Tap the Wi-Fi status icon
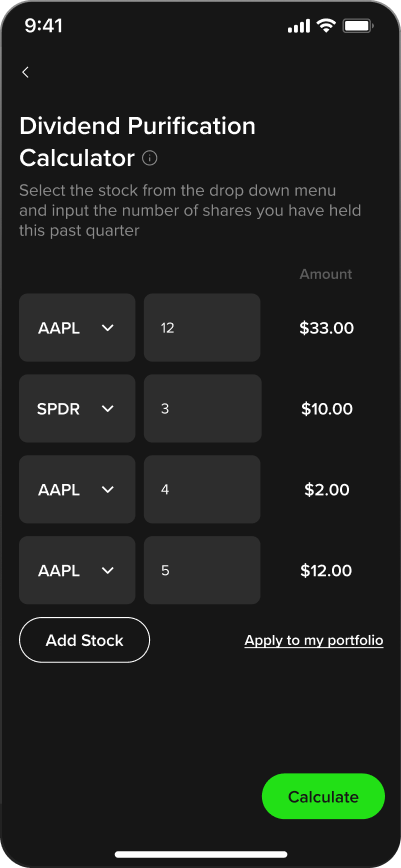The width and height of the screenshot is (401, 868). coord(326,26)
